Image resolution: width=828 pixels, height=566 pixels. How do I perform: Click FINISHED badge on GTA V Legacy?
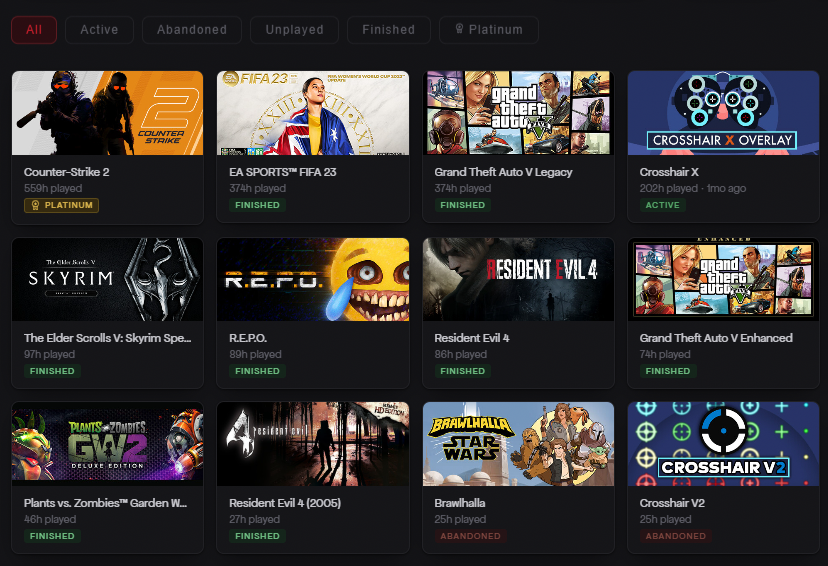point(463,205)
